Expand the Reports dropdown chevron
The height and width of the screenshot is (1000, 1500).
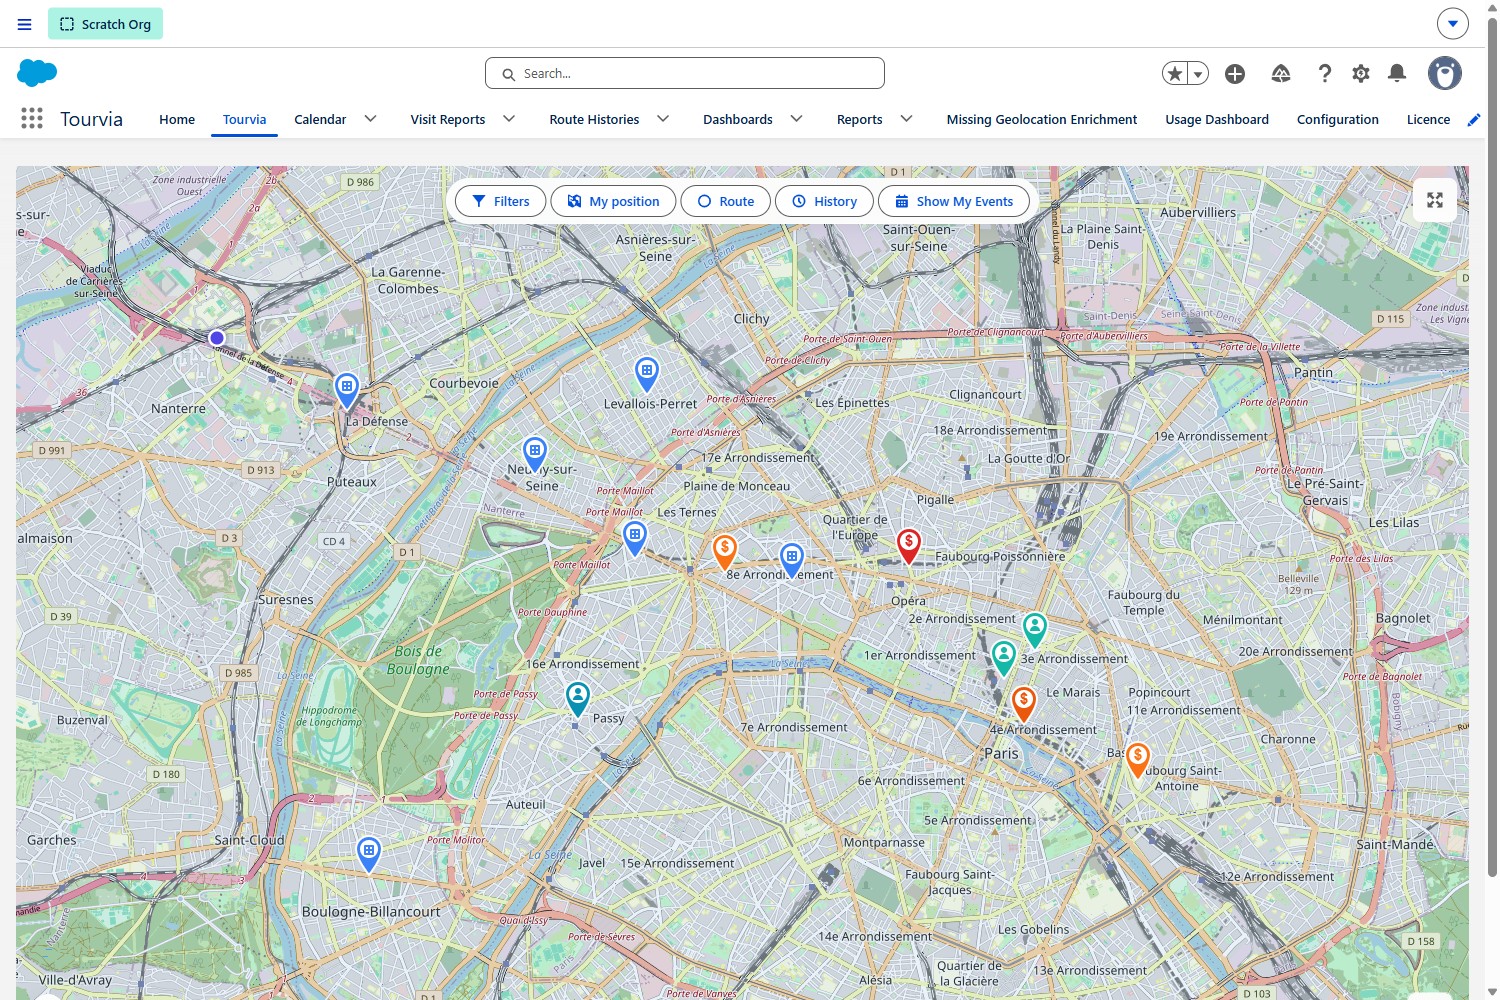pos(907,119)
